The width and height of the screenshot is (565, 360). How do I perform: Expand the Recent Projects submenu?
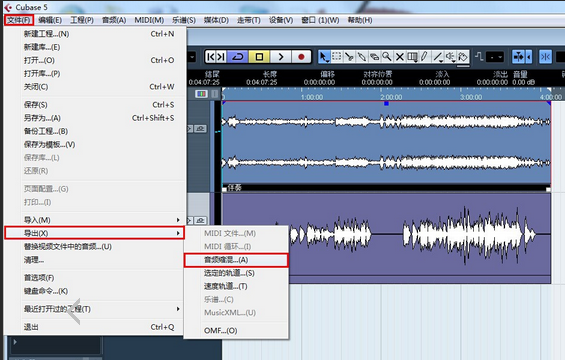point(95,309)
